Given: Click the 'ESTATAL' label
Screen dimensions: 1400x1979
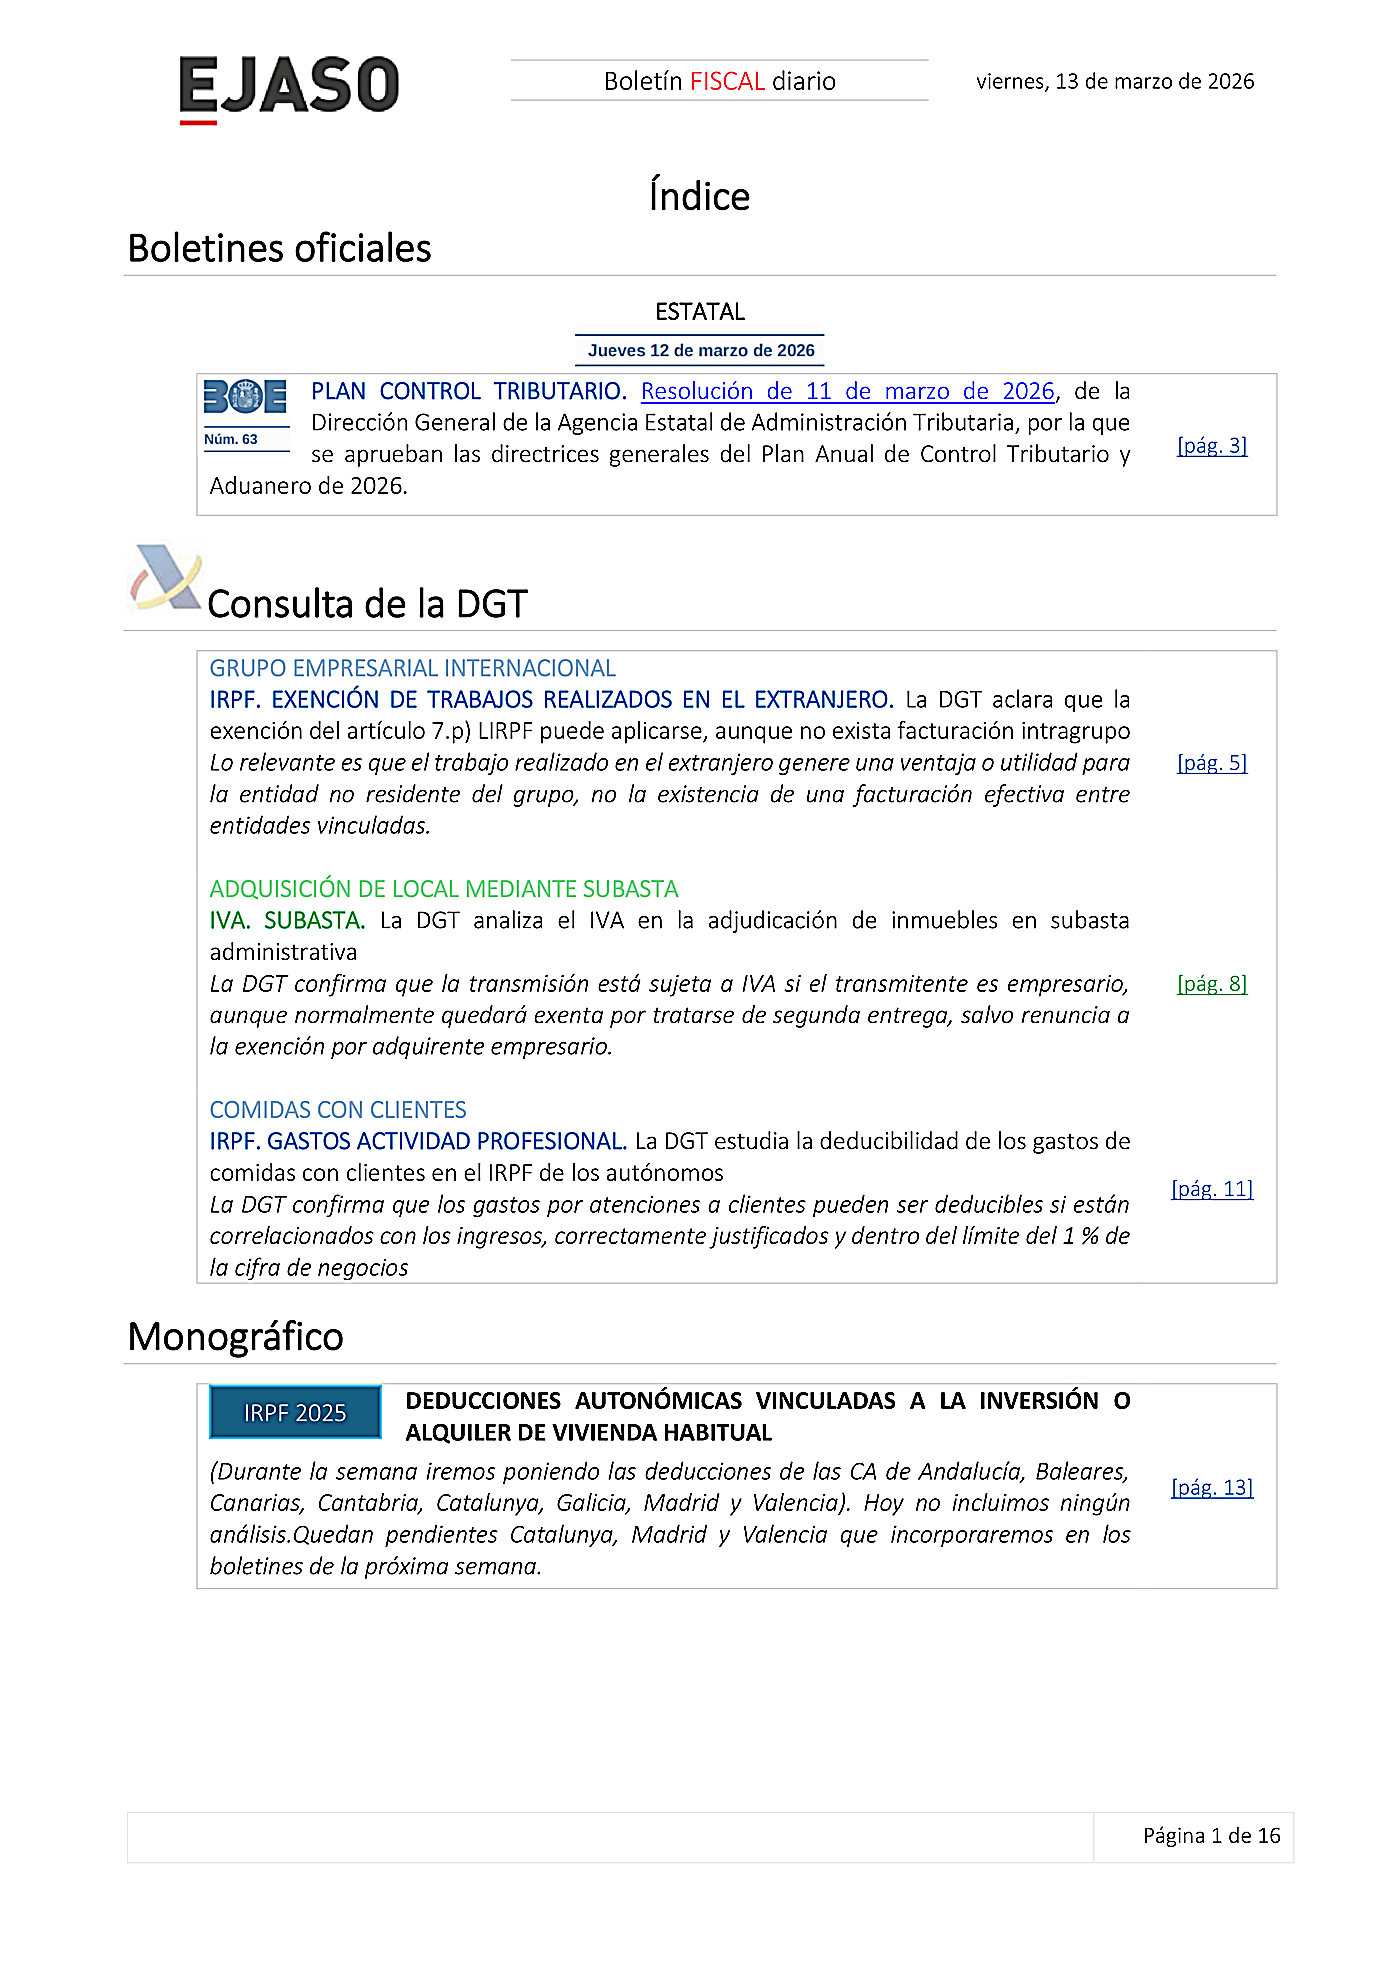Looking at the screenshot, I should point(700,312).
